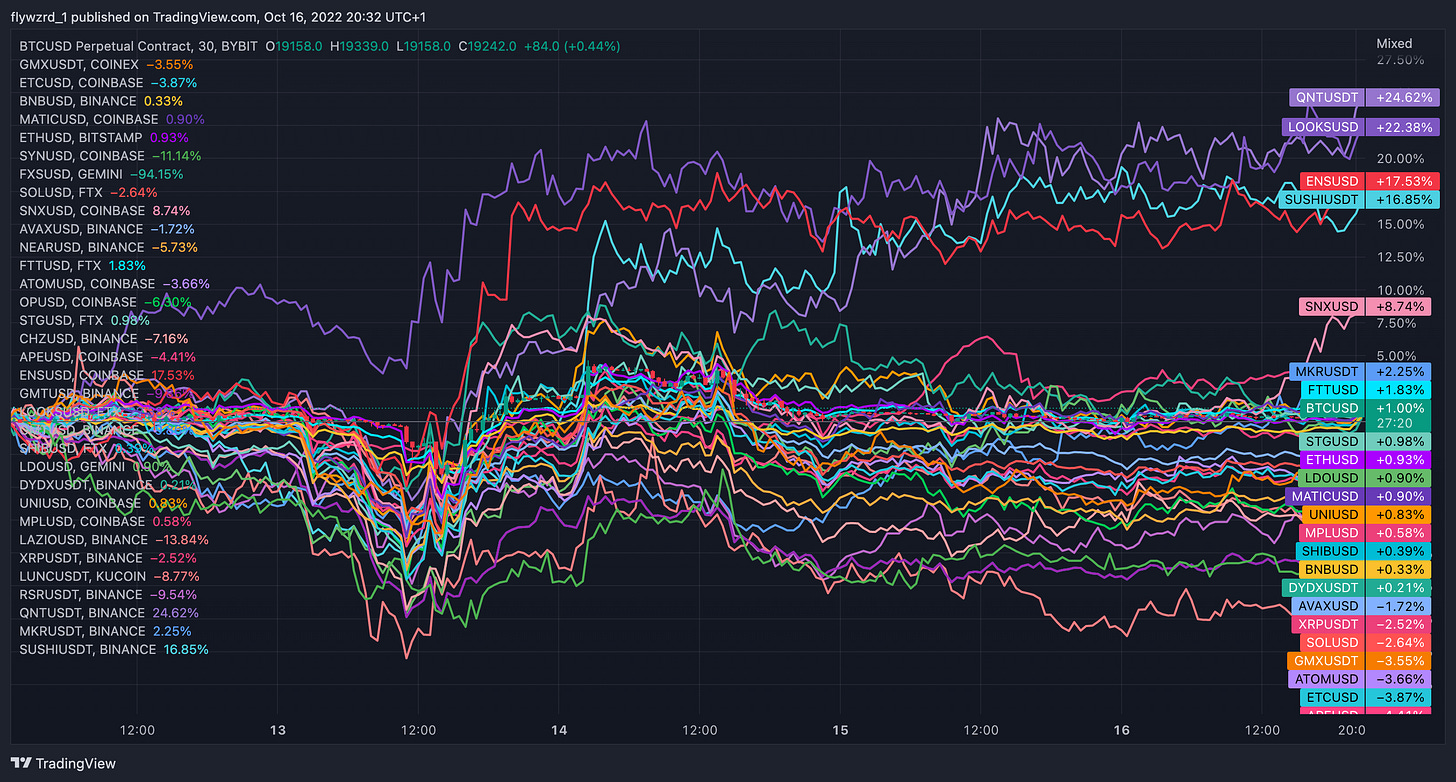This screenshot has width=1456, height=782.
Task: Select the GMXUSDT, COINEX legend row
Action: click(106, 64)
